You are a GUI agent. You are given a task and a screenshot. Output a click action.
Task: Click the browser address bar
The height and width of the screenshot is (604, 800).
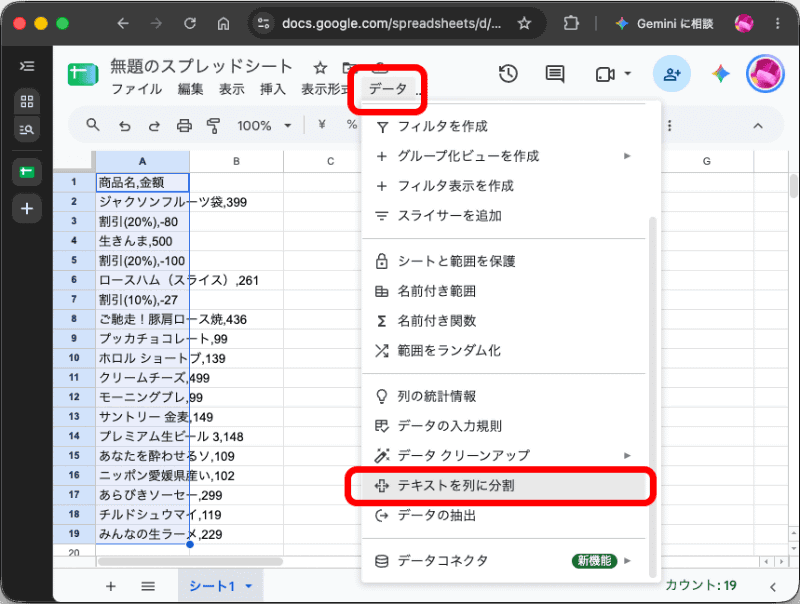(391, 23)
